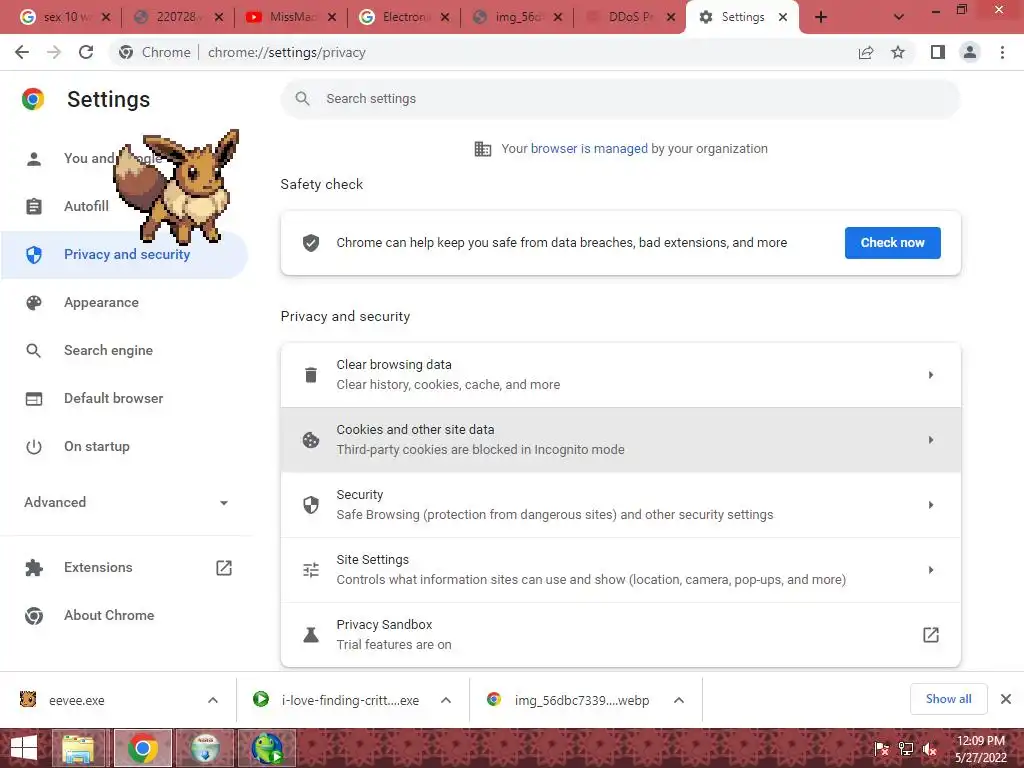This screenshot has height=768, width=1024.
Task: Expand arrow for Cookies and other site data
Action: (x=931, y=440)
